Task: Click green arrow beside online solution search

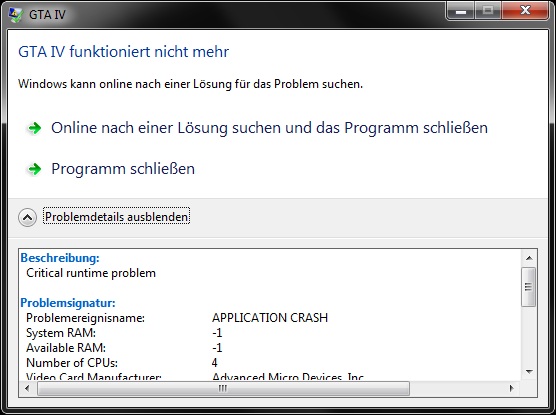Action: pos(34,128)
